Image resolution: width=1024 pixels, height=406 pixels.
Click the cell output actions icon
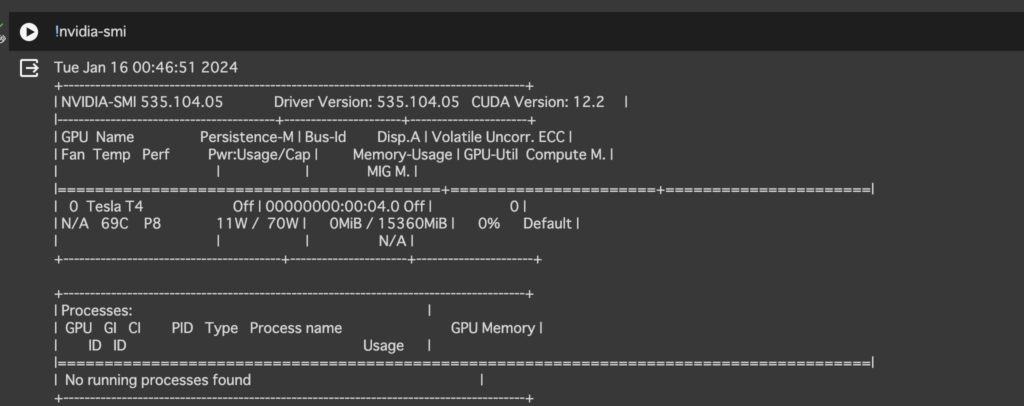pyautogui.click(x=30, y=68)
